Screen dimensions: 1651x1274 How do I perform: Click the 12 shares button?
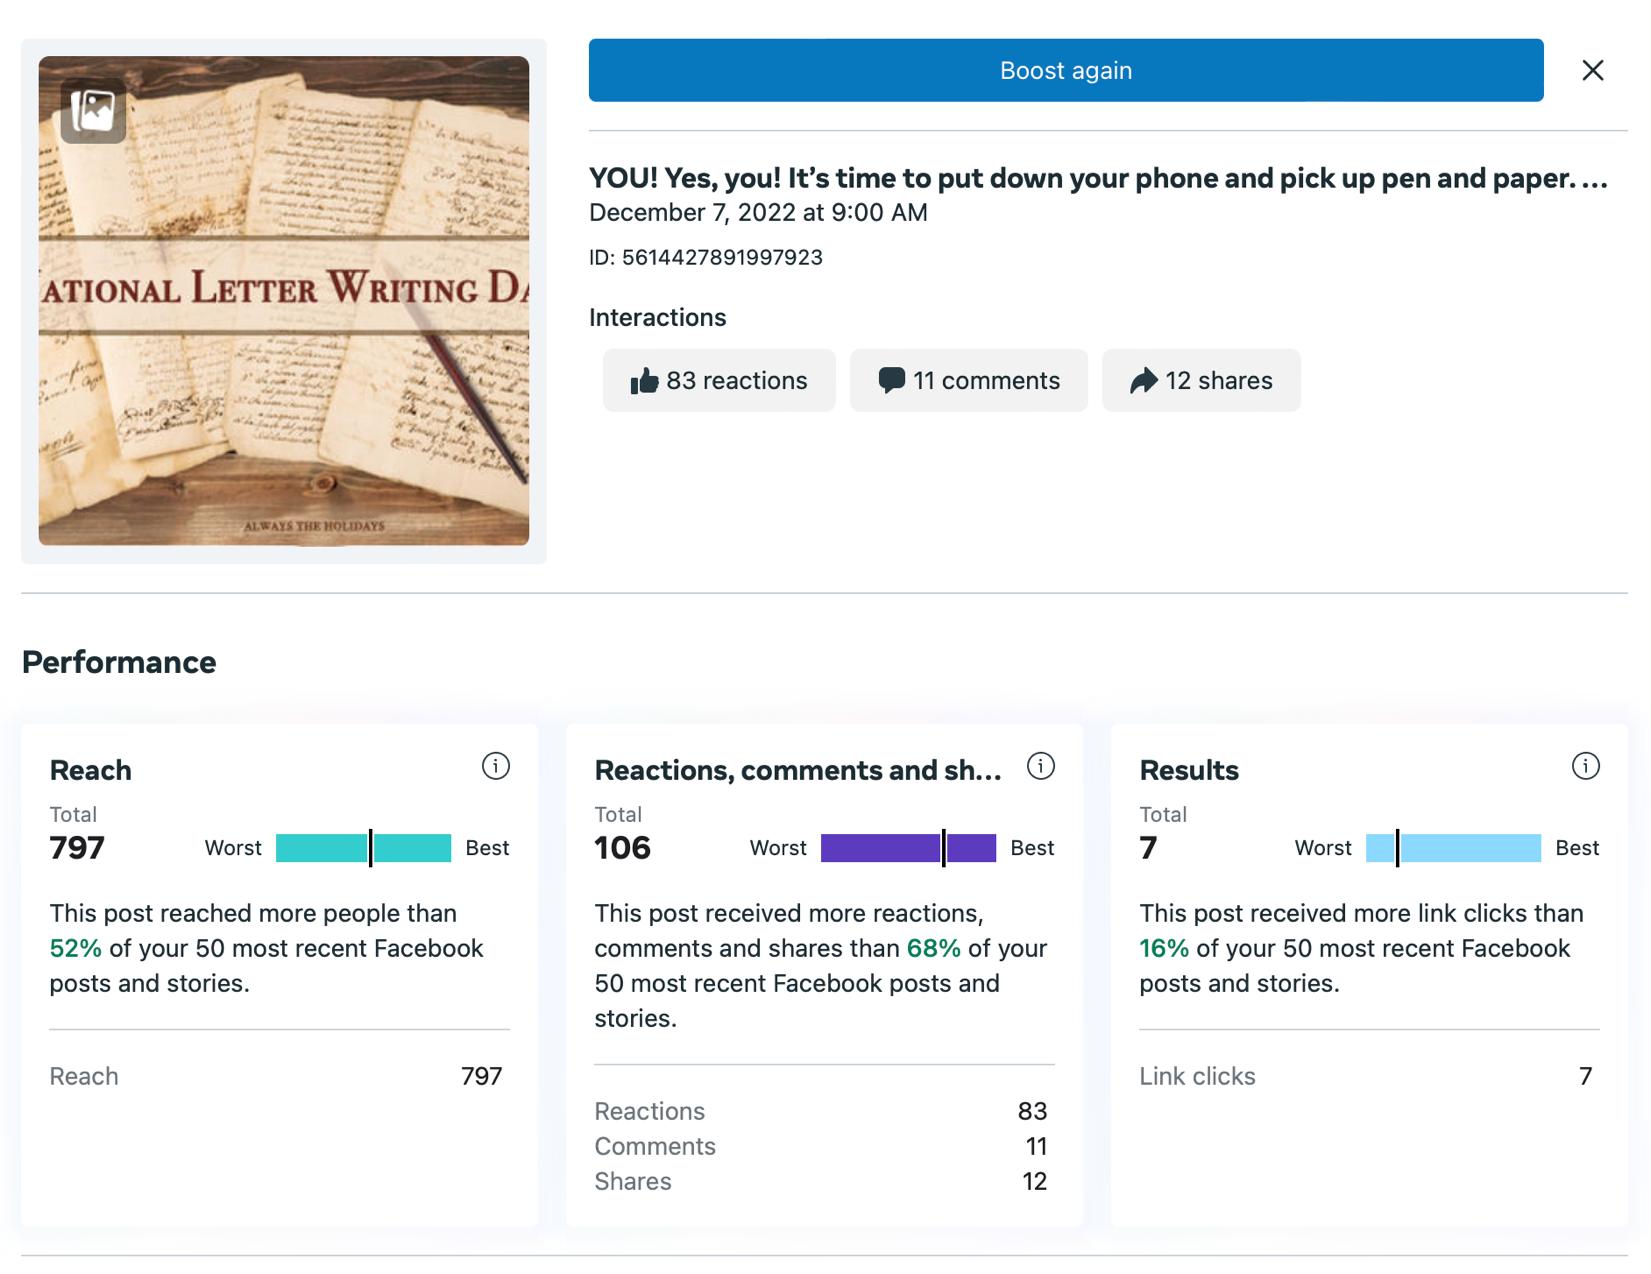click(1201, 380)
